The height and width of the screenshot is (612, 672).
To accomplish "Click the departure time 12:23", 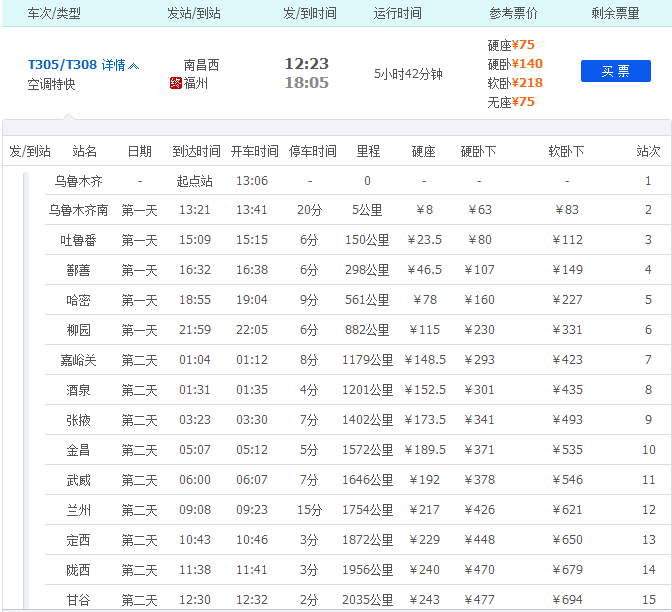I will tap(307, 64).
